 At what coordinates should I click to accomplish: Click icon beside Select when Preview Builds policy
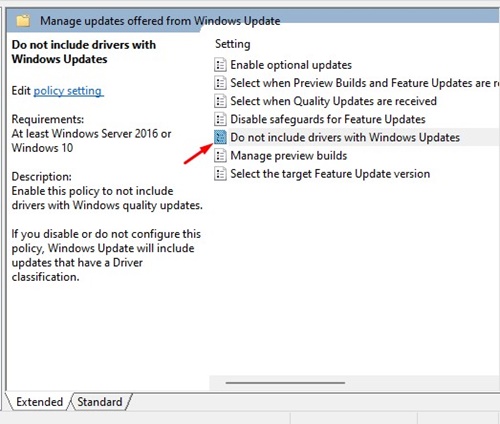(220, 83)
